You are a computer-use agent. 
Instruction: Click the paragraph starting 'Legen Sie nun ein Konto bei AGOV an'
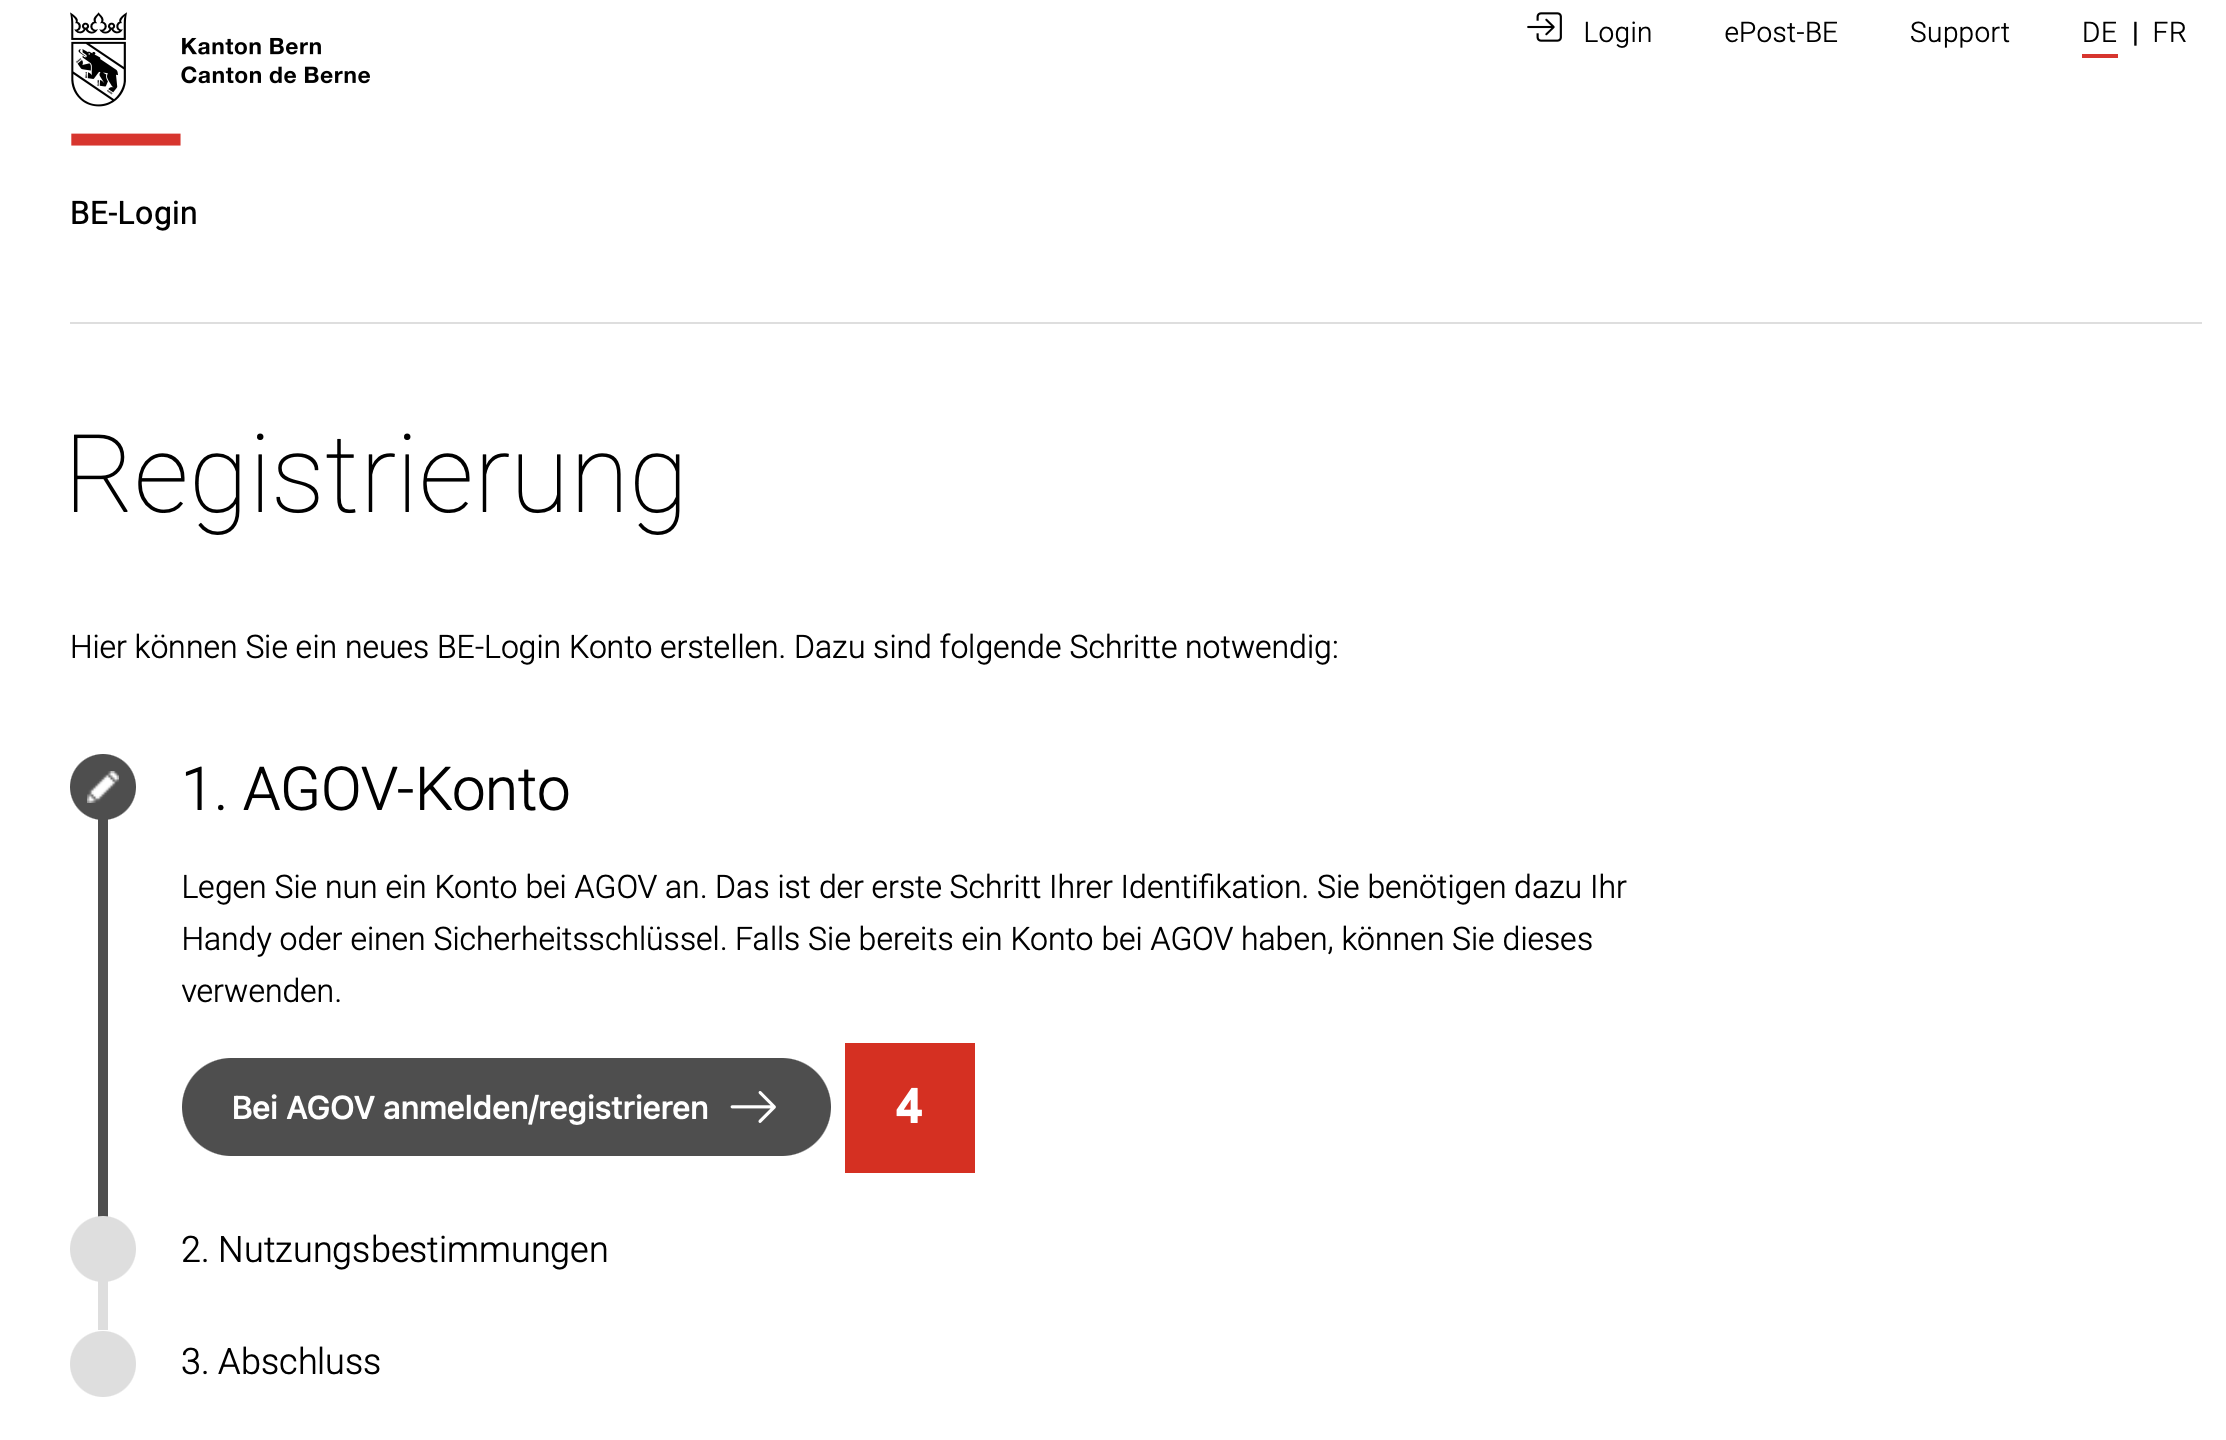click(904, 939)
